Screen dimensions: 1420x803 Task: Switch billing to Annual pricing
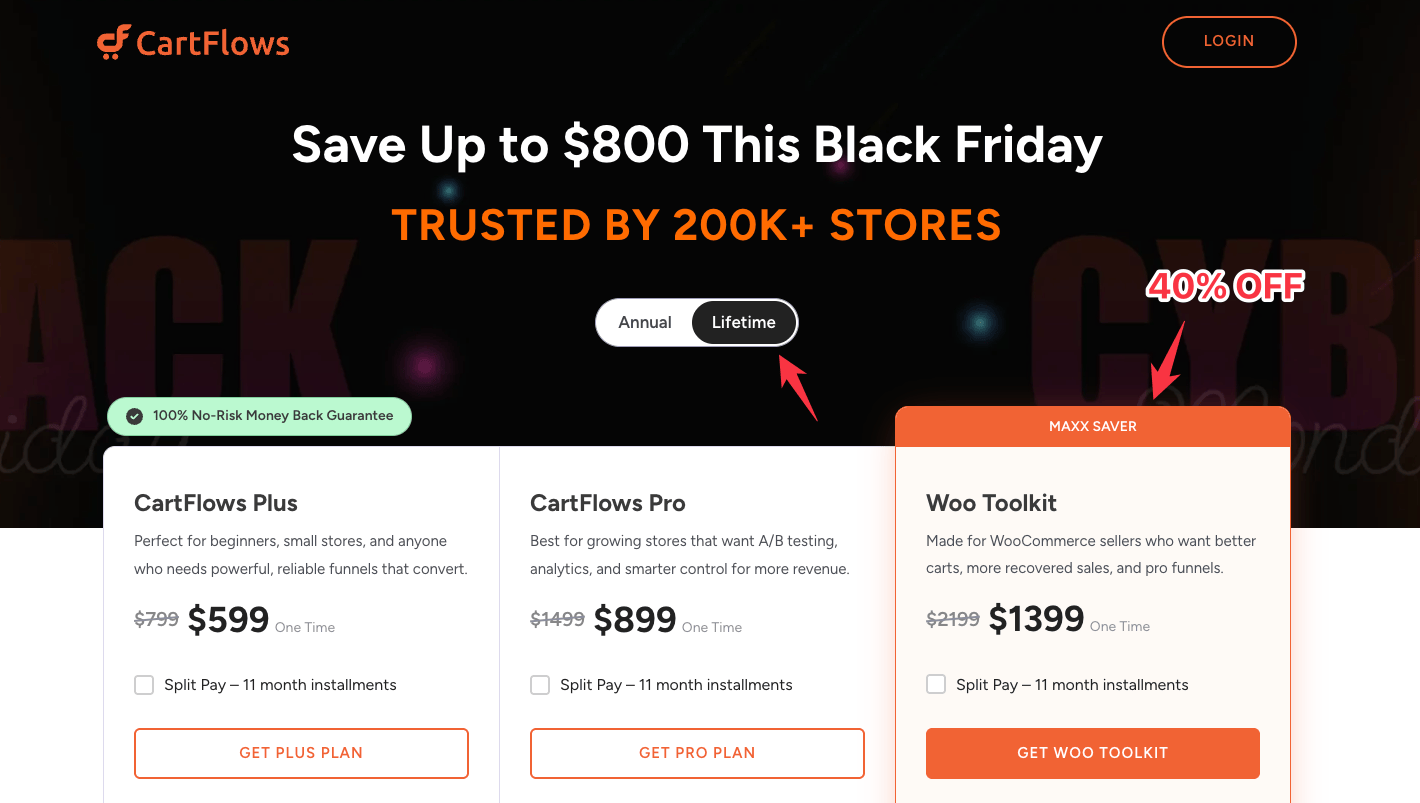(644, 322)
